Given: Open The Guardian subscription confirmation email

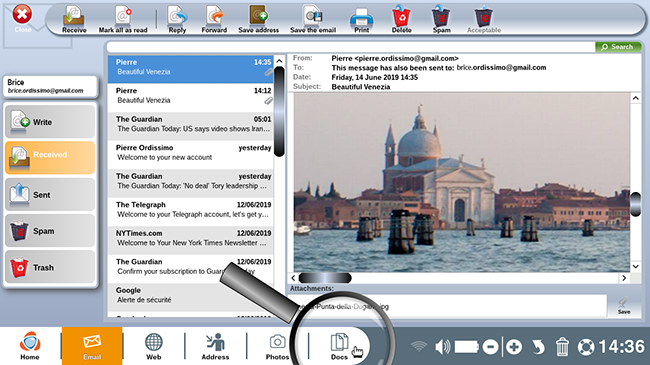Looking at the screenshot, I should tap(191, 269).
